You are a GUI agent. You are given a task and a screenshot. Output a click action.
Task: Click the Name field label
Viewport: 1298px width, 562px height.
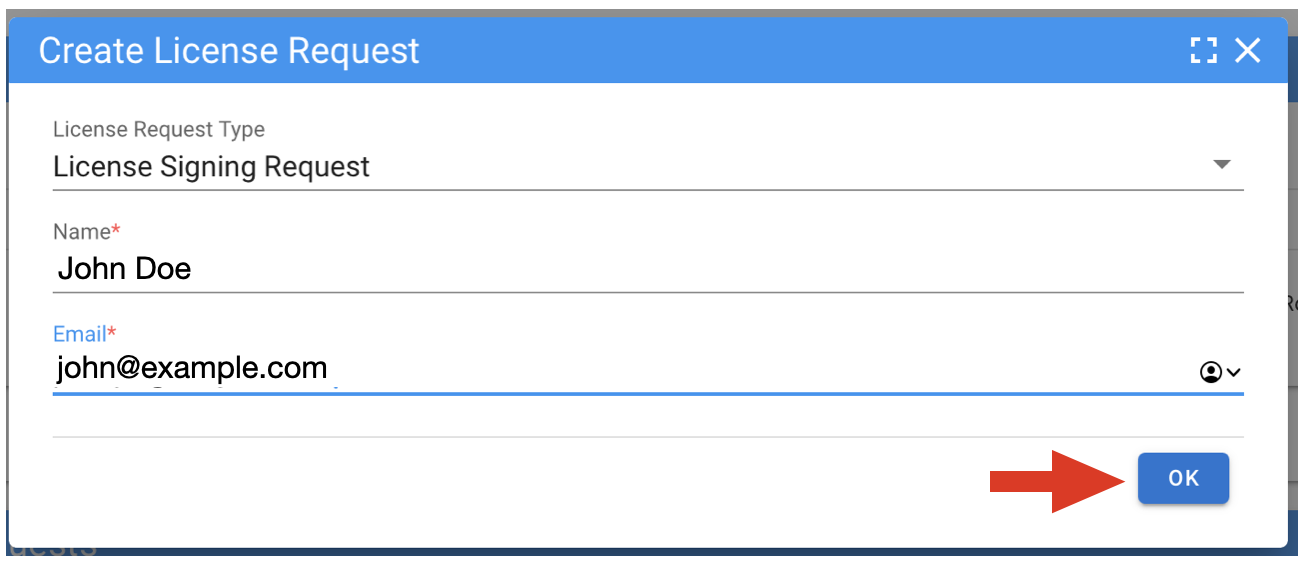click(81, 231)
